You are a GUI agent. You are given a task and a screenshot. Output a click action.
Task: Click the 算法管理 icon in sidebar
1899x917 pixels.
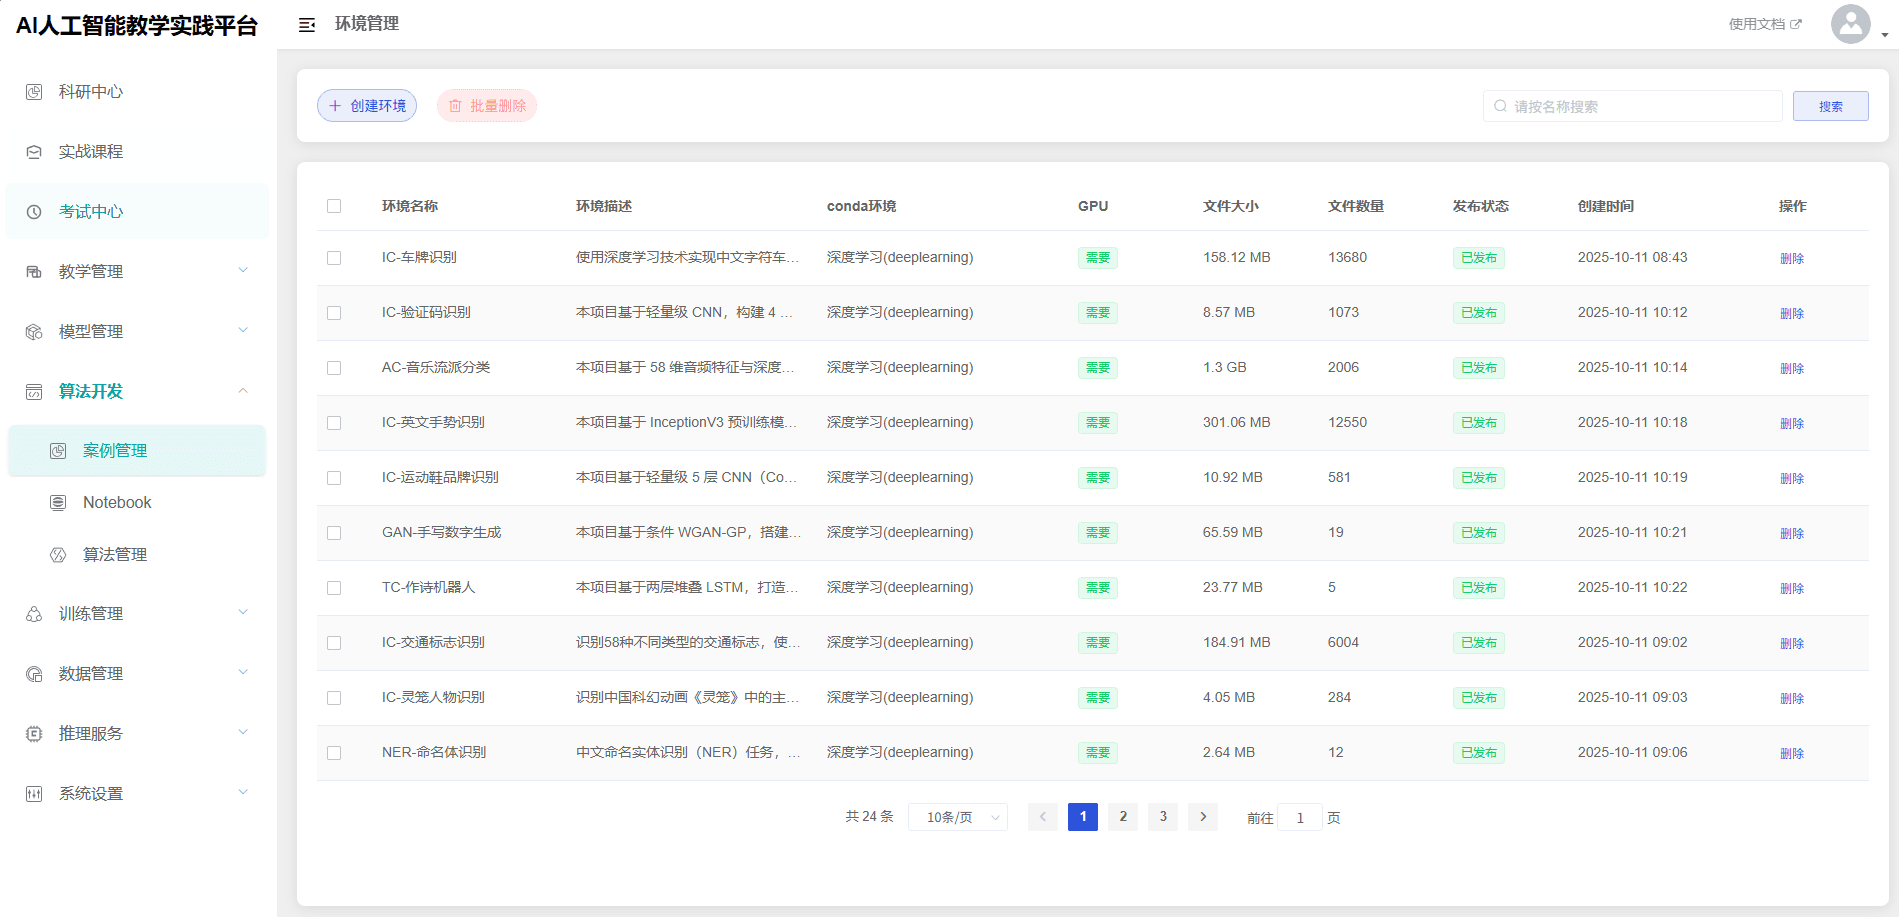(x=58, y=554)
